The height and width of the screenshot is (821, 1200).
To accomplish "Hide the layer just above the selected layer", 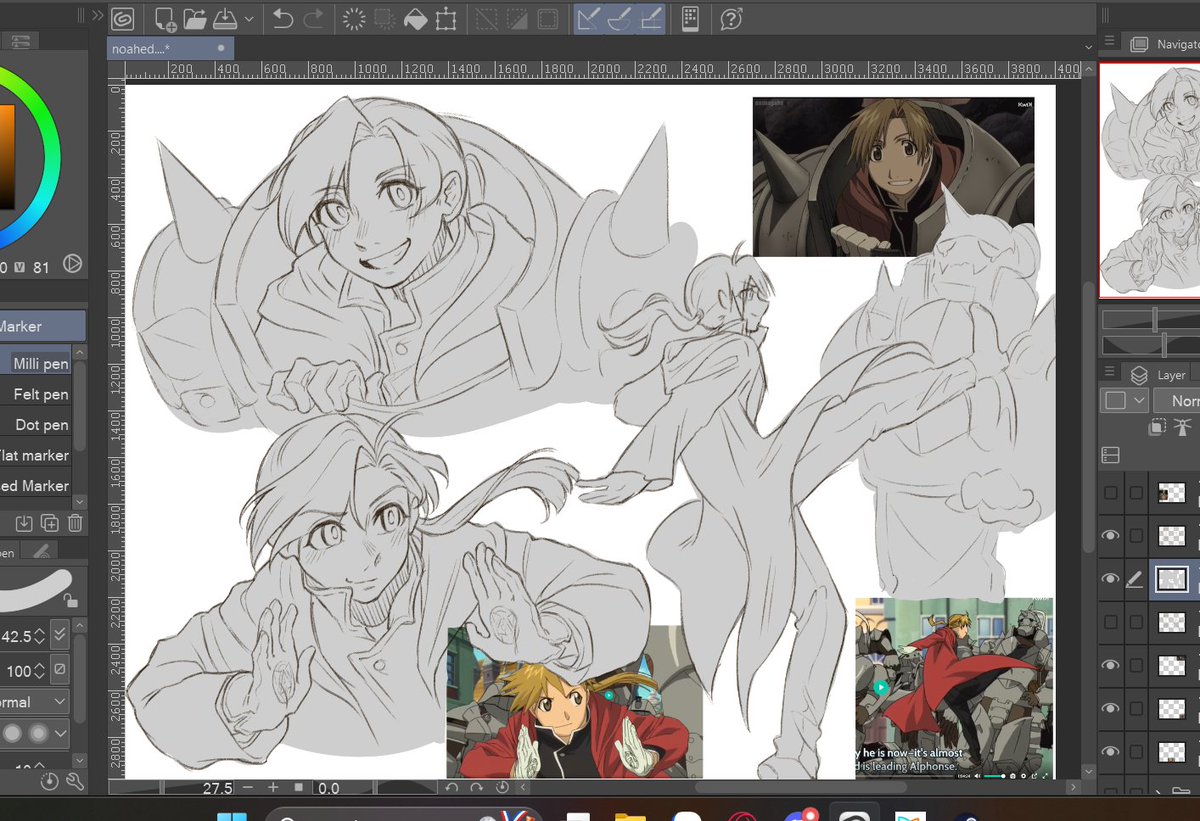I will point(1110,536).
